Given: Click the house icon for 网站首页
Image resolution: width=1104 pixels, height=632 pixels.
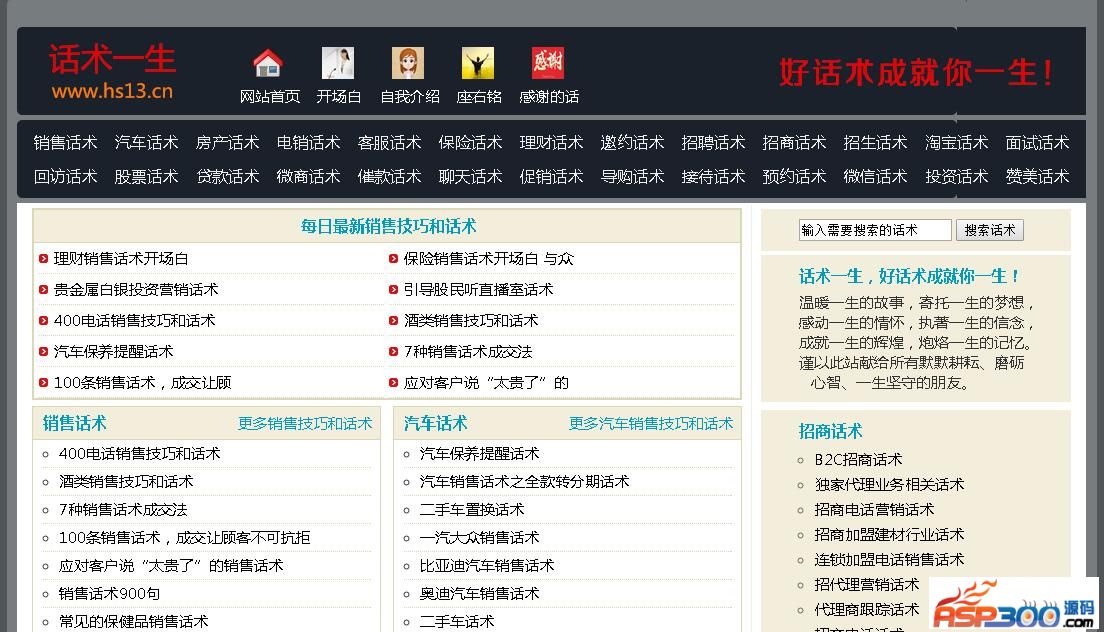Looking at the screenshot, I should (x=268, y=64).
